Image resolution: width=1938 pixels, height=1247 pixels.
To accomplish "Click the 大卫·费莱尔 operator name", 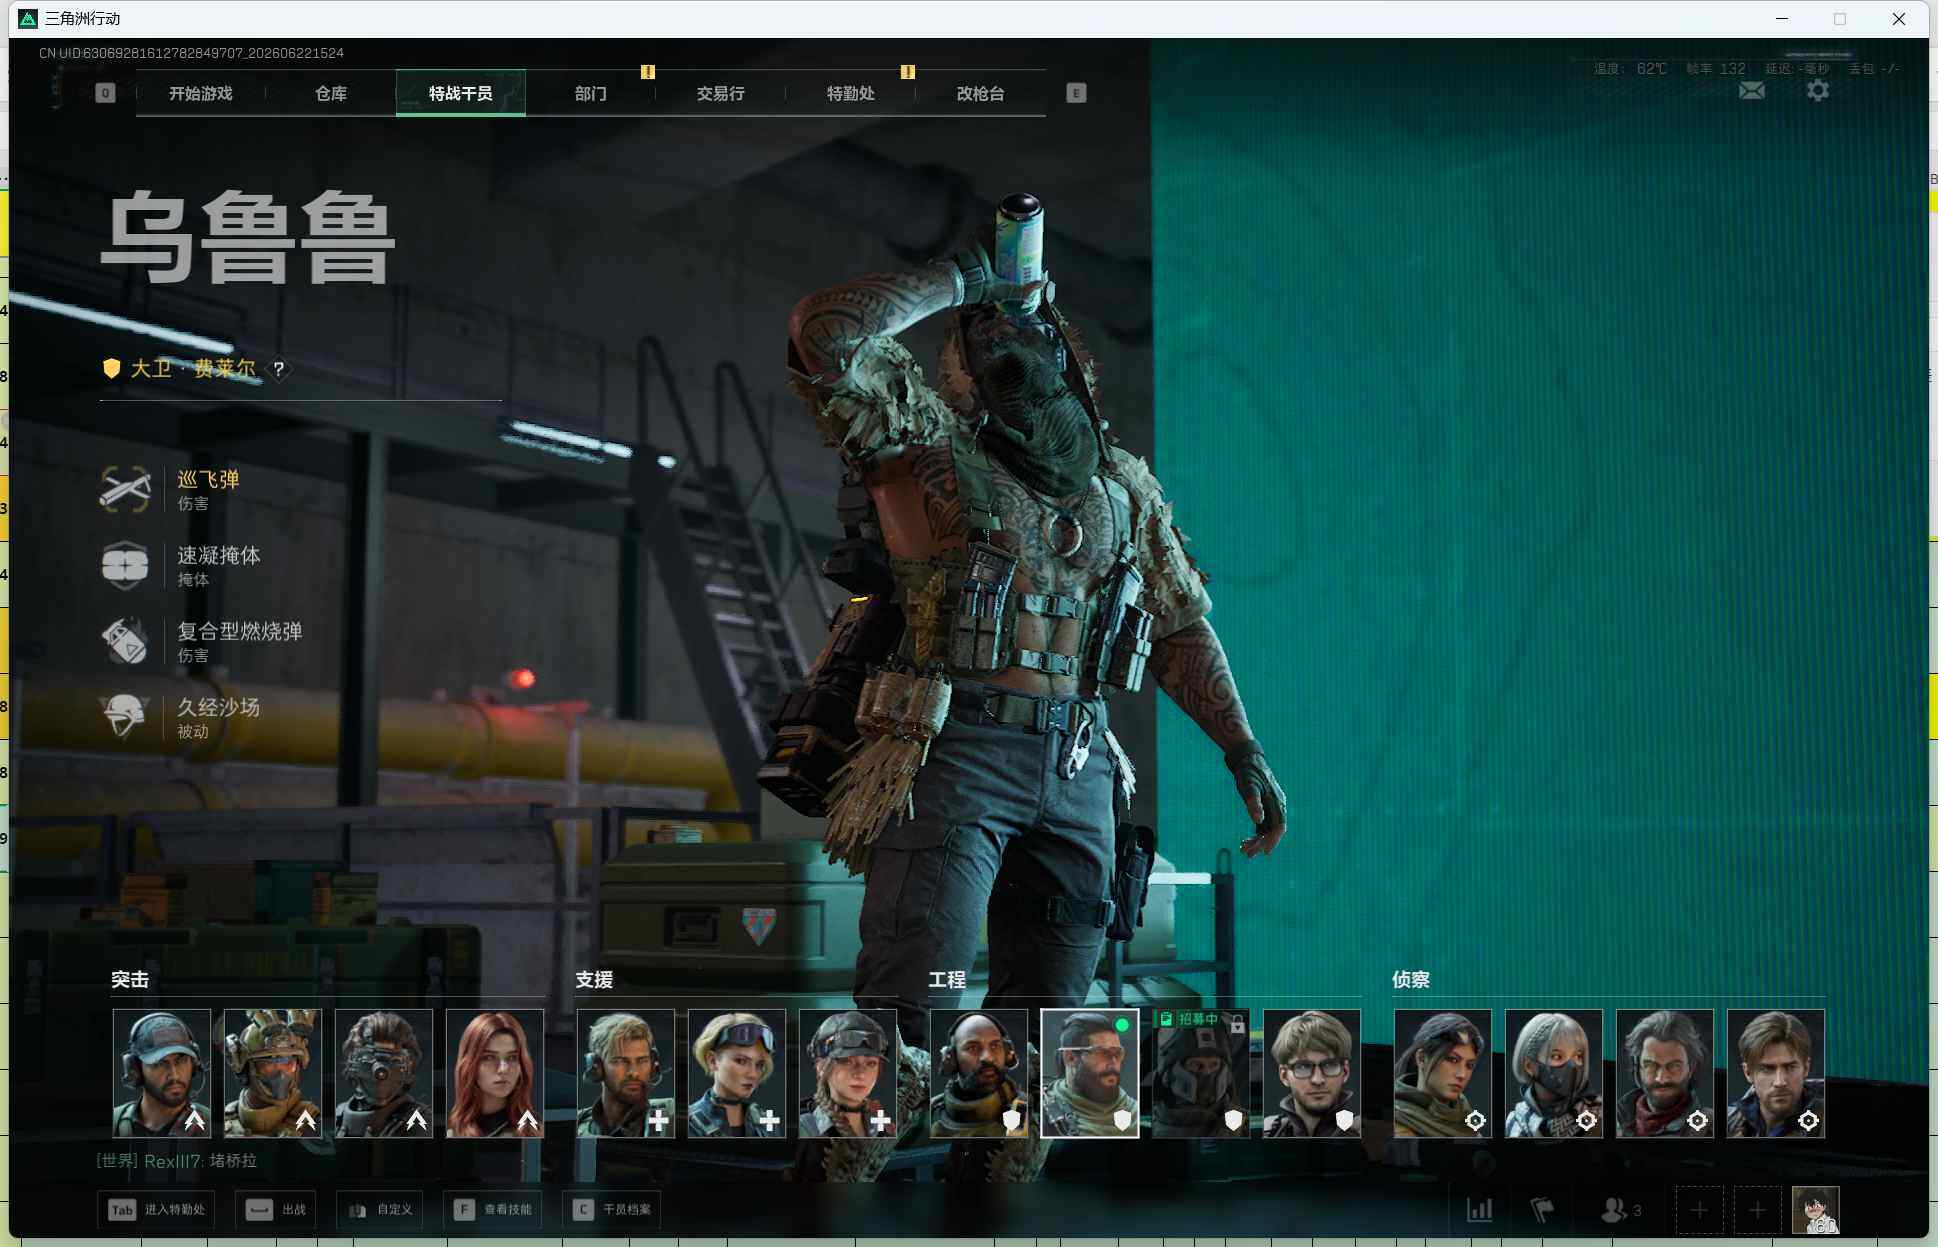I will (x=193, y=369).
